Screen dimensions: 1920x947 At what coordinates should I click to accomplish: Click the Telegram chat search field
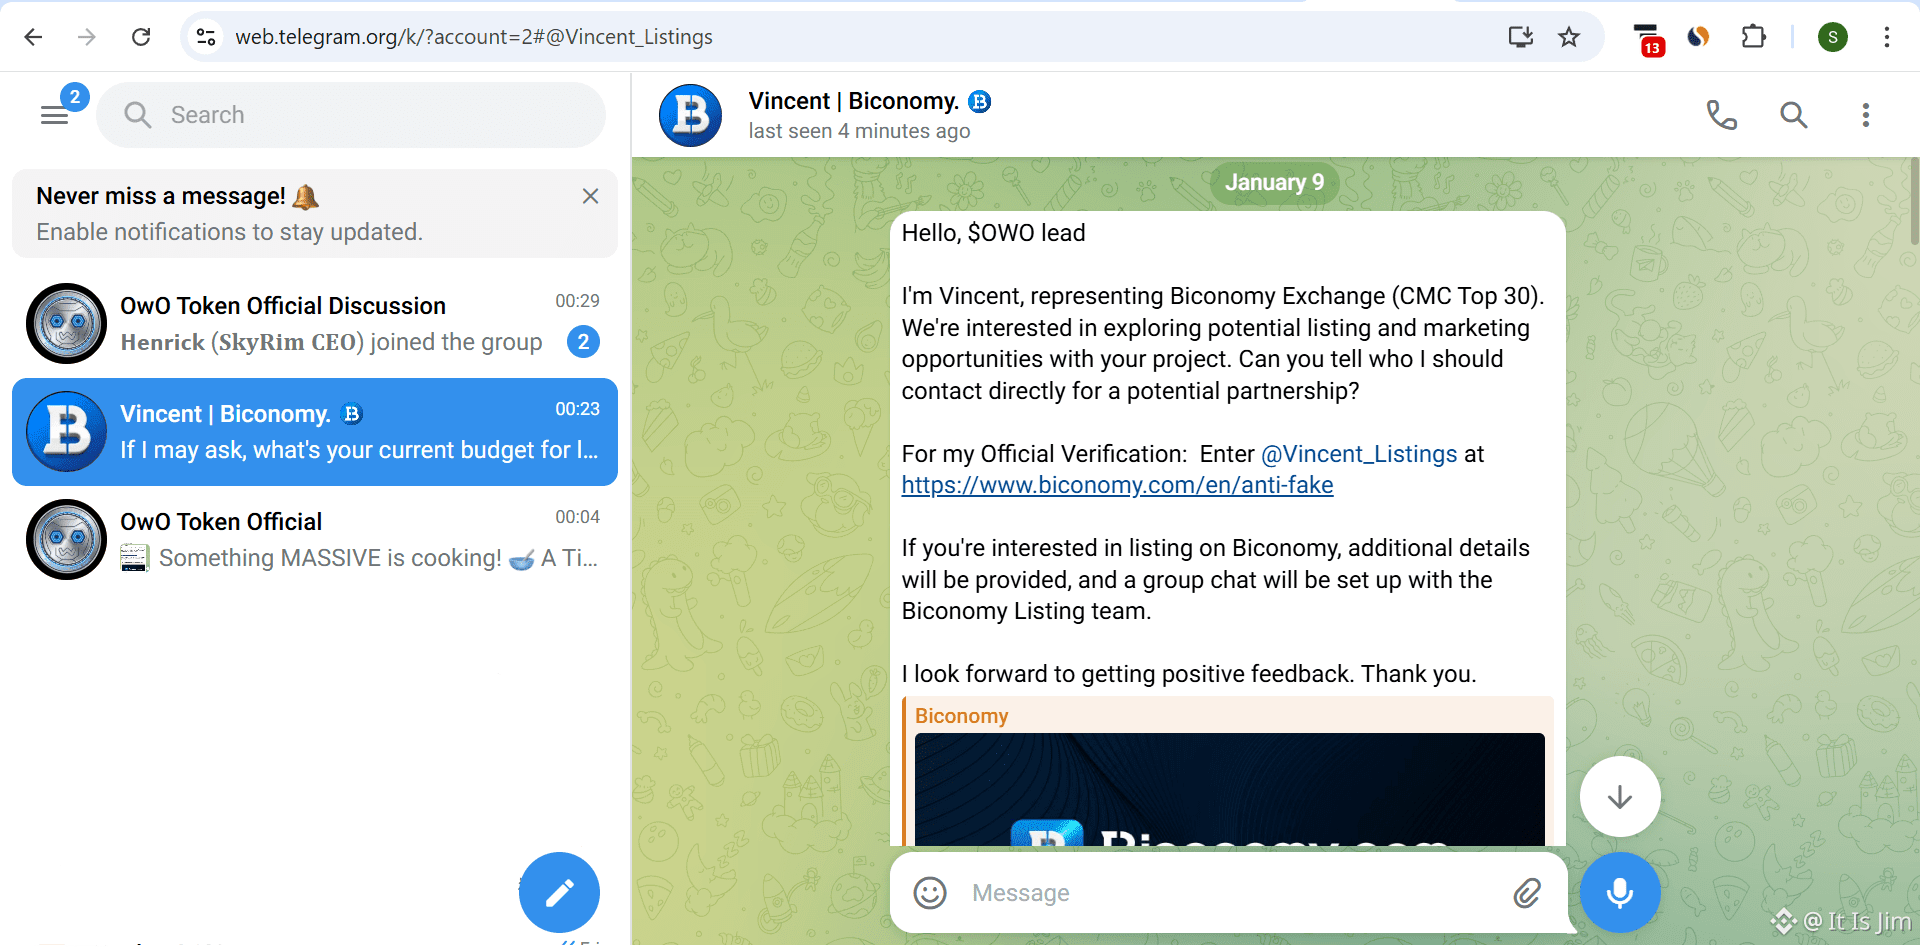(351, 115)
